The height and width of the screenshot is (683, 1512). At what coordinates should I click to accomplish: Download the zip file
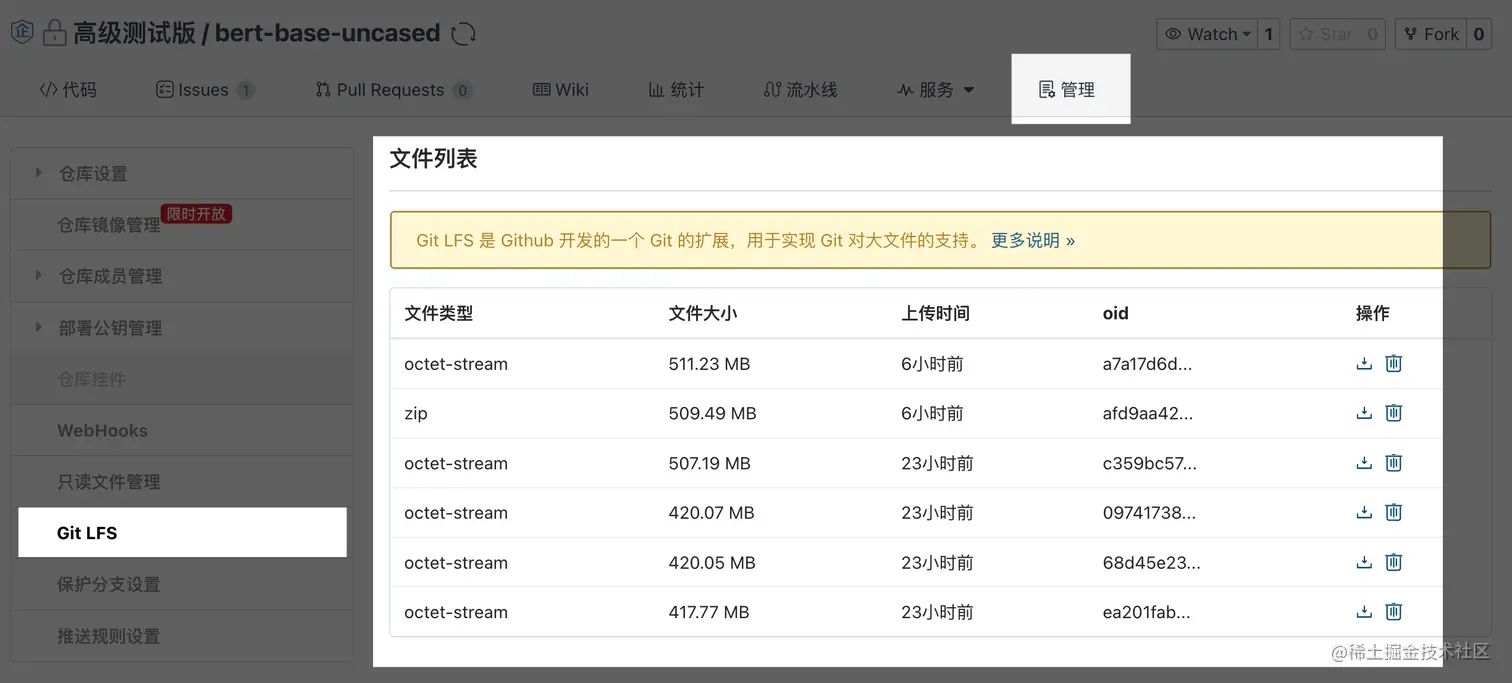(1363, 413)
